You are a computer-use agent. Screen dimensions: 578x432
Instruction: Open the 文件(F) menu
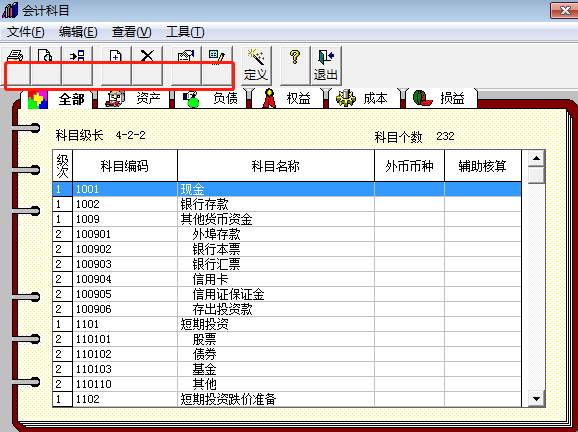coord(26,32)
